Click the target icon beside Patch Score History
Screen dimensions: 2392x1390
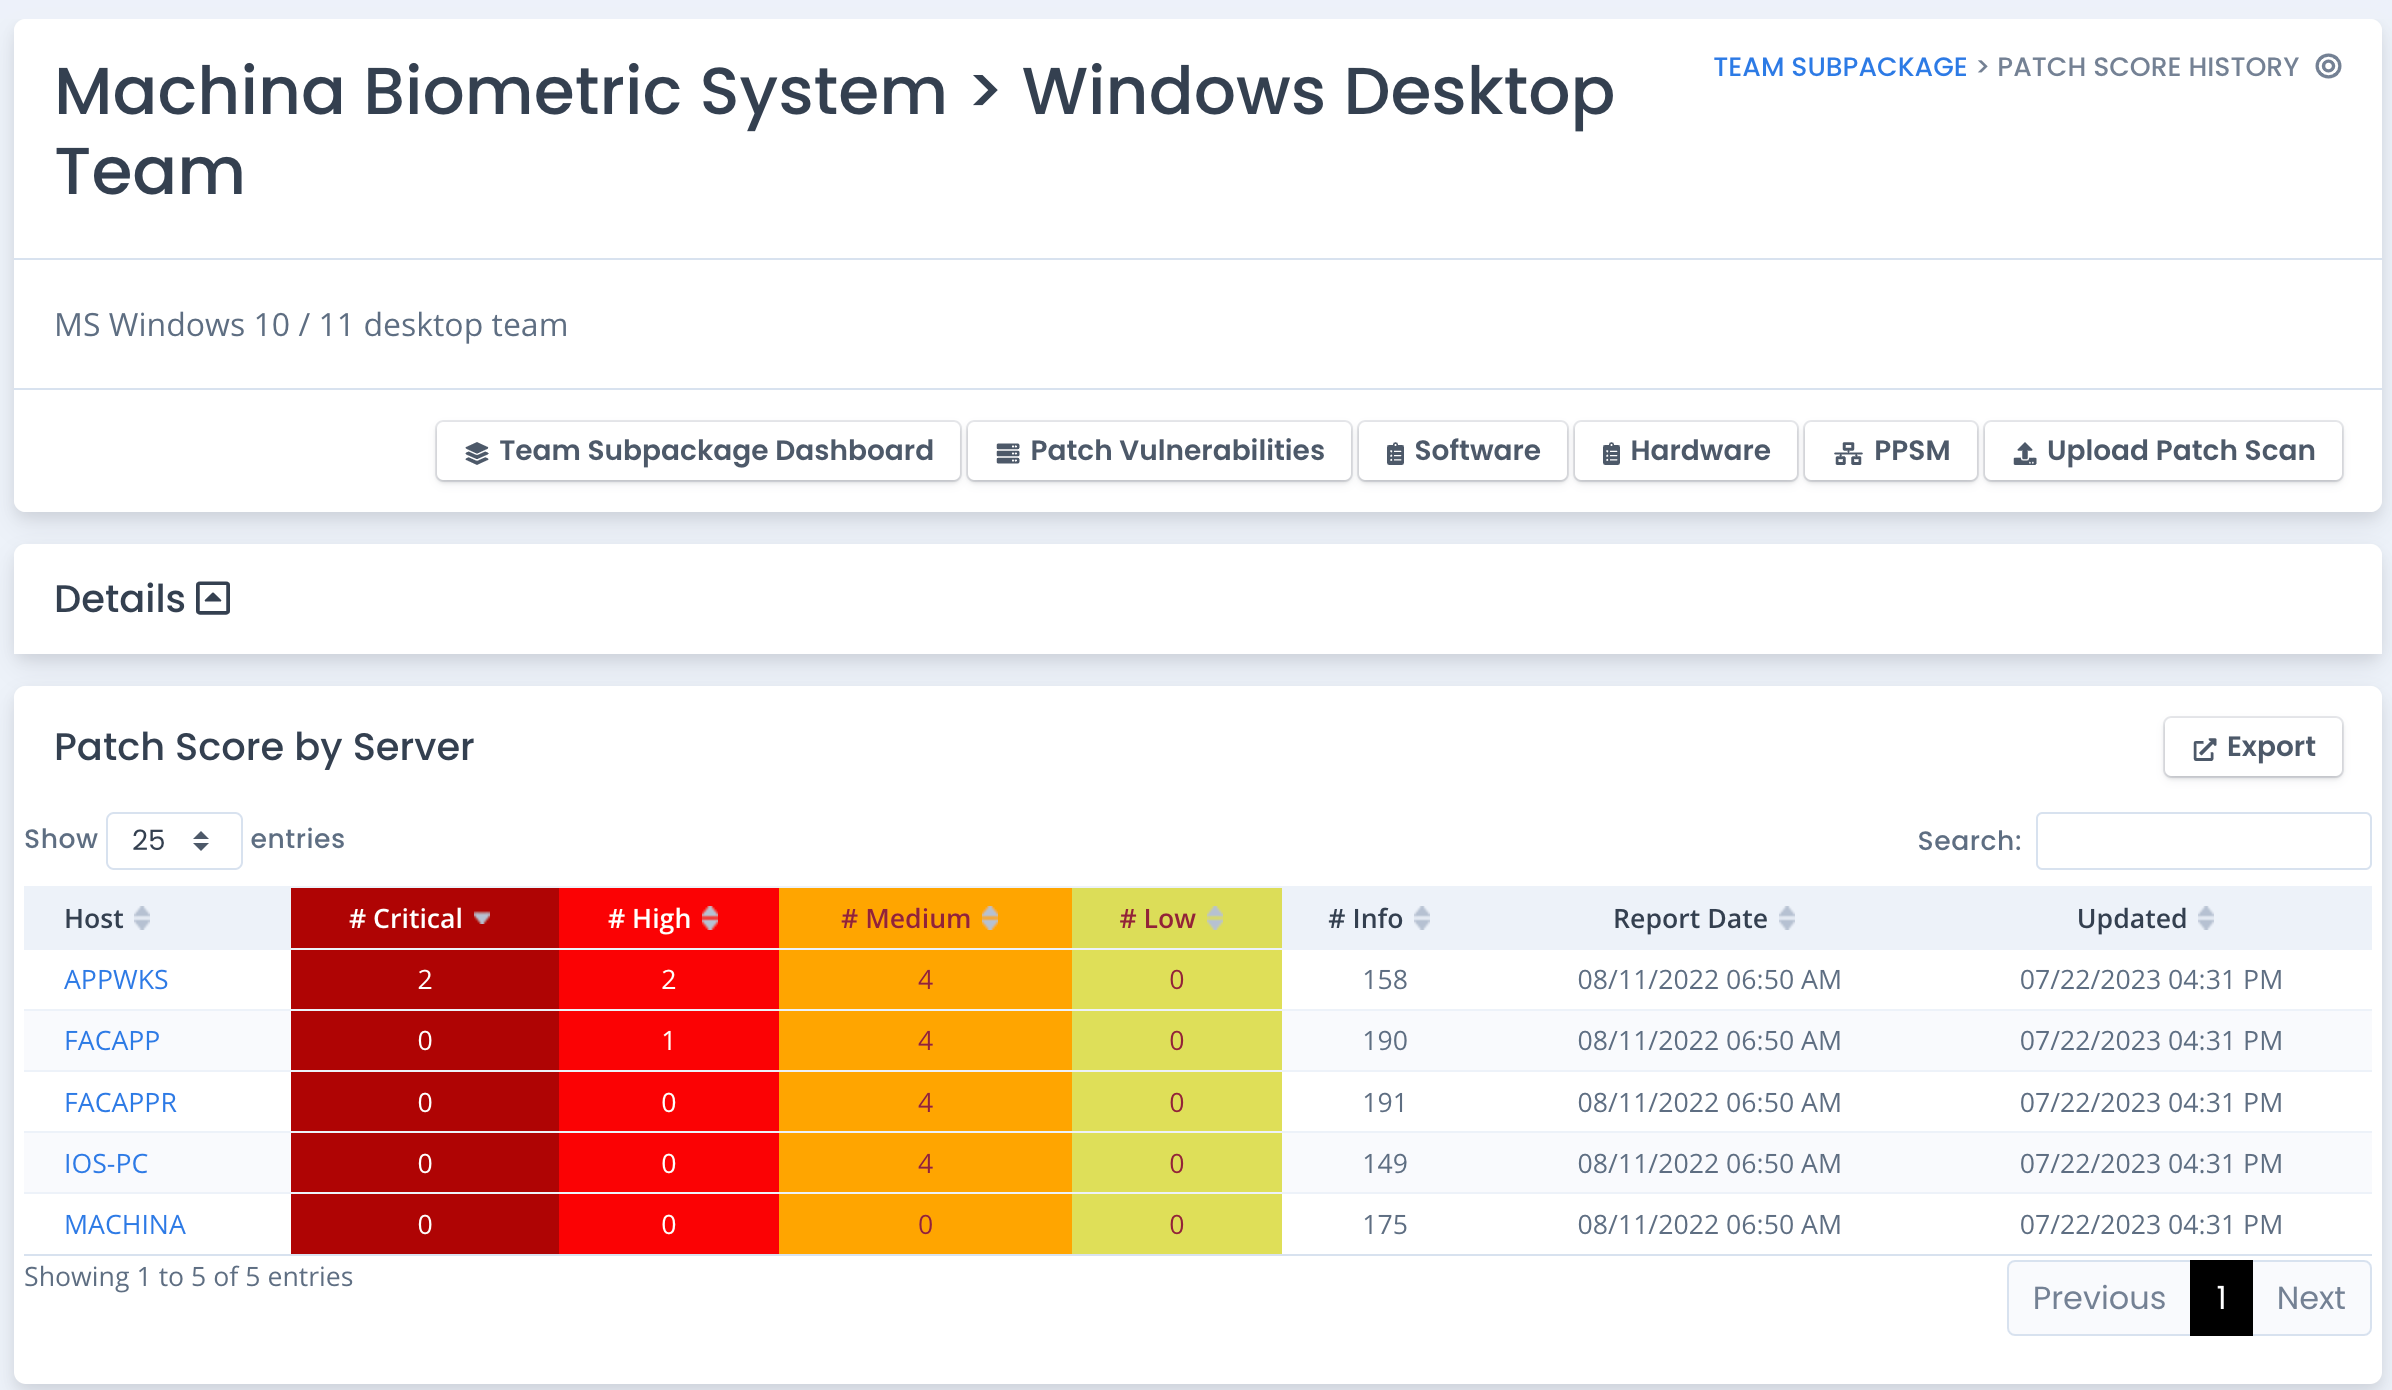pyautogui.click(x=2328, y=66)
